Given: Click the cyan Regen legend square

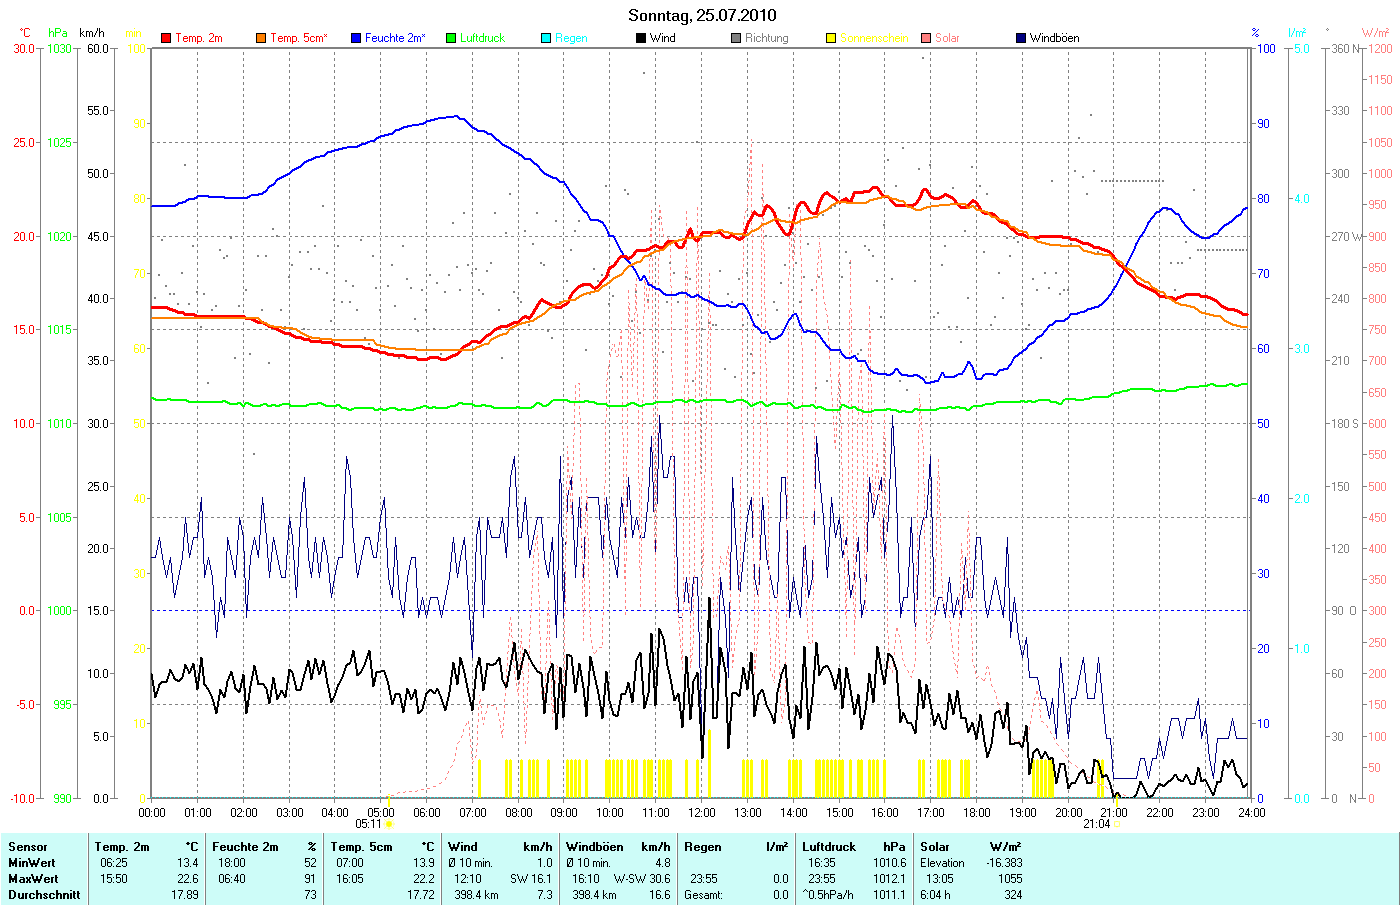Looking at the screenshot, I should (546, 38).
